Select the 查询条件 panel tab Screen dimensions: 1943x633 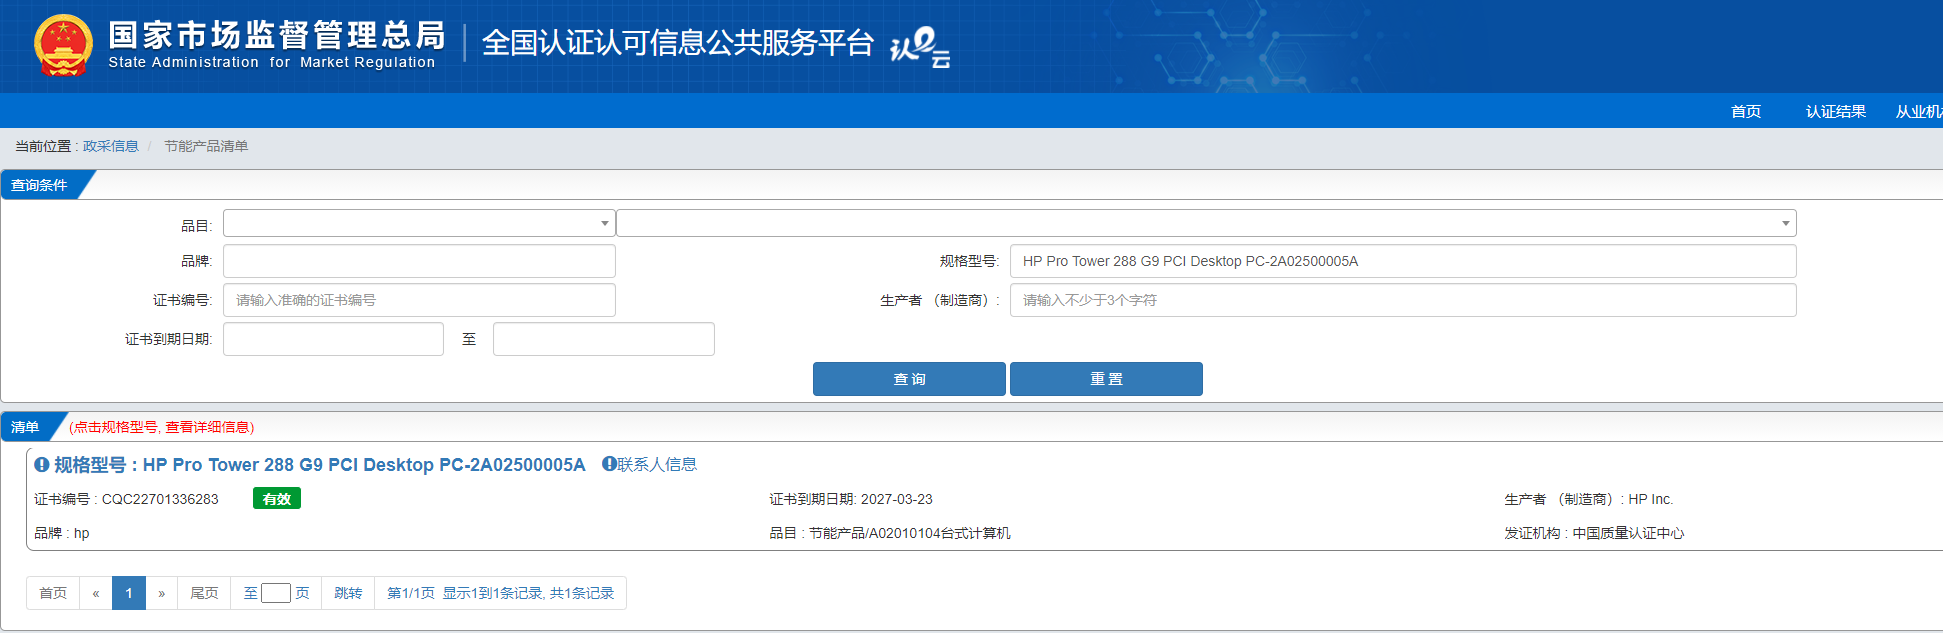coord(40,185)
